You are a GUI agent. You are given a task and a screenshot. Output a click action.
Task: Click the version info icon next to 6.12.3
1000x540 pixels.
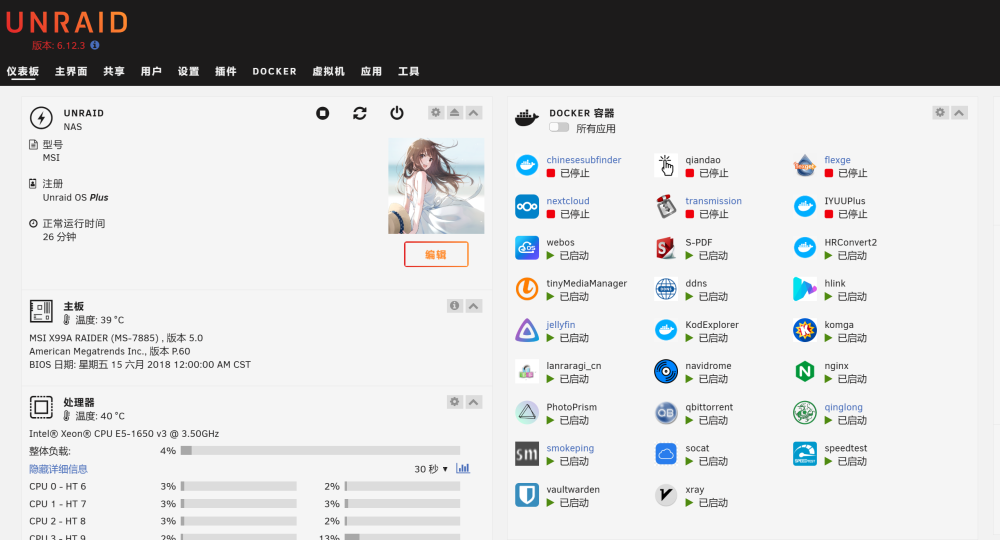[94, 45]
